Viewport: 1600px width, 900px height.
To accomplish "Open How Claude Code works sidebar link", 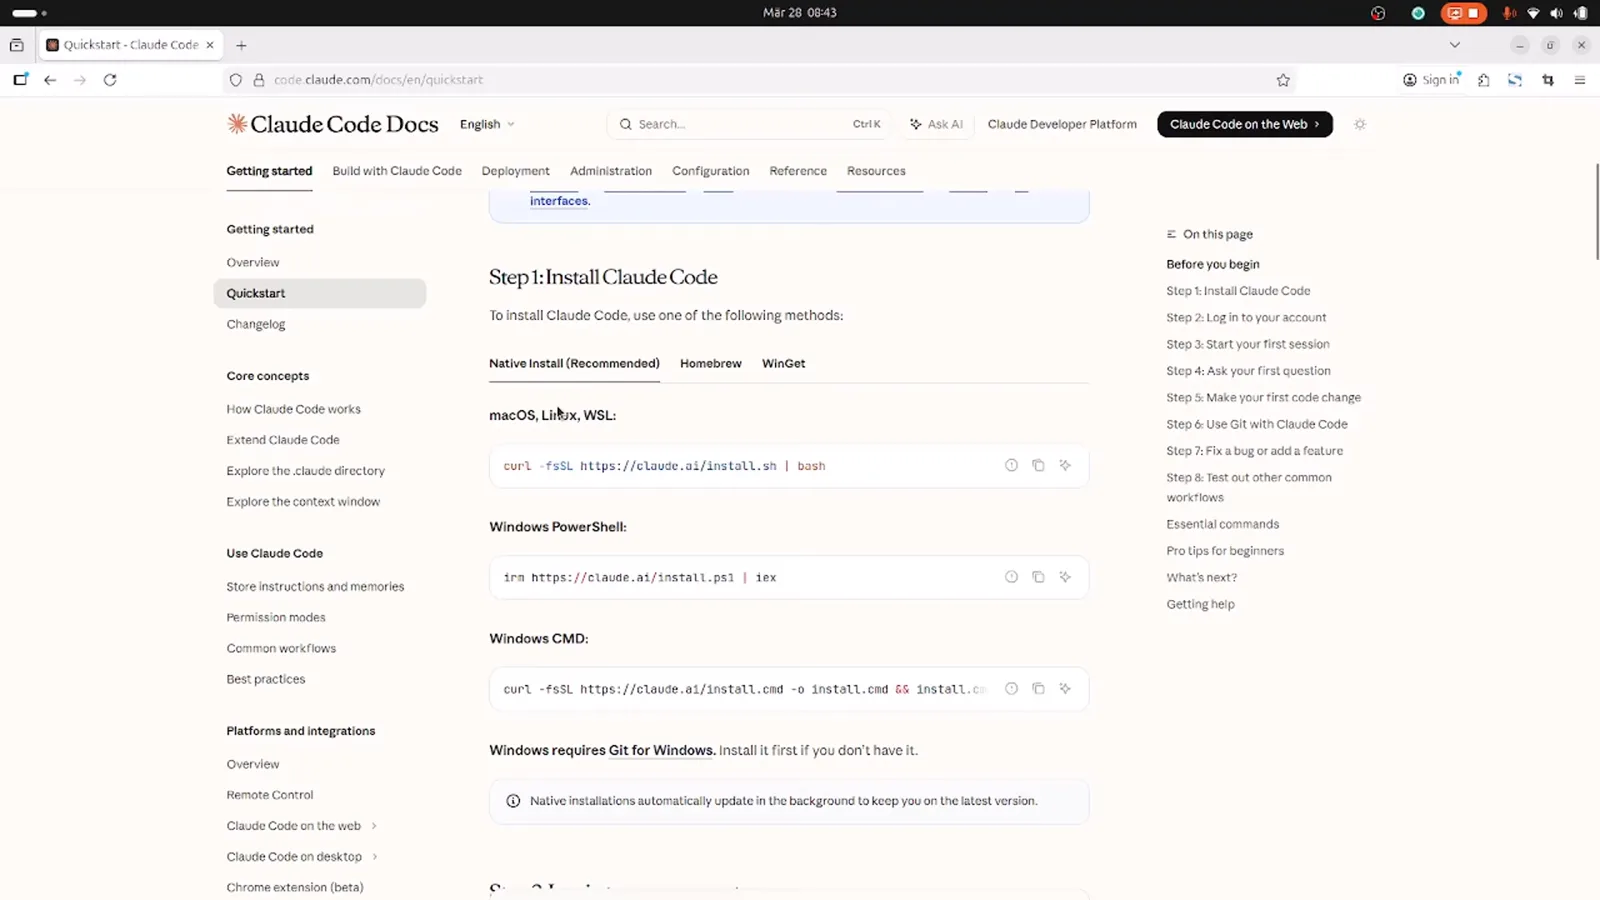I will pyautogui.click(x=293, y=409).
